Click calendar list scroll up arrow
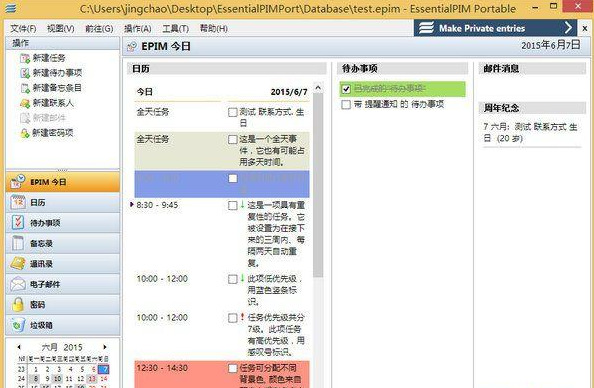 coord(318,88)
